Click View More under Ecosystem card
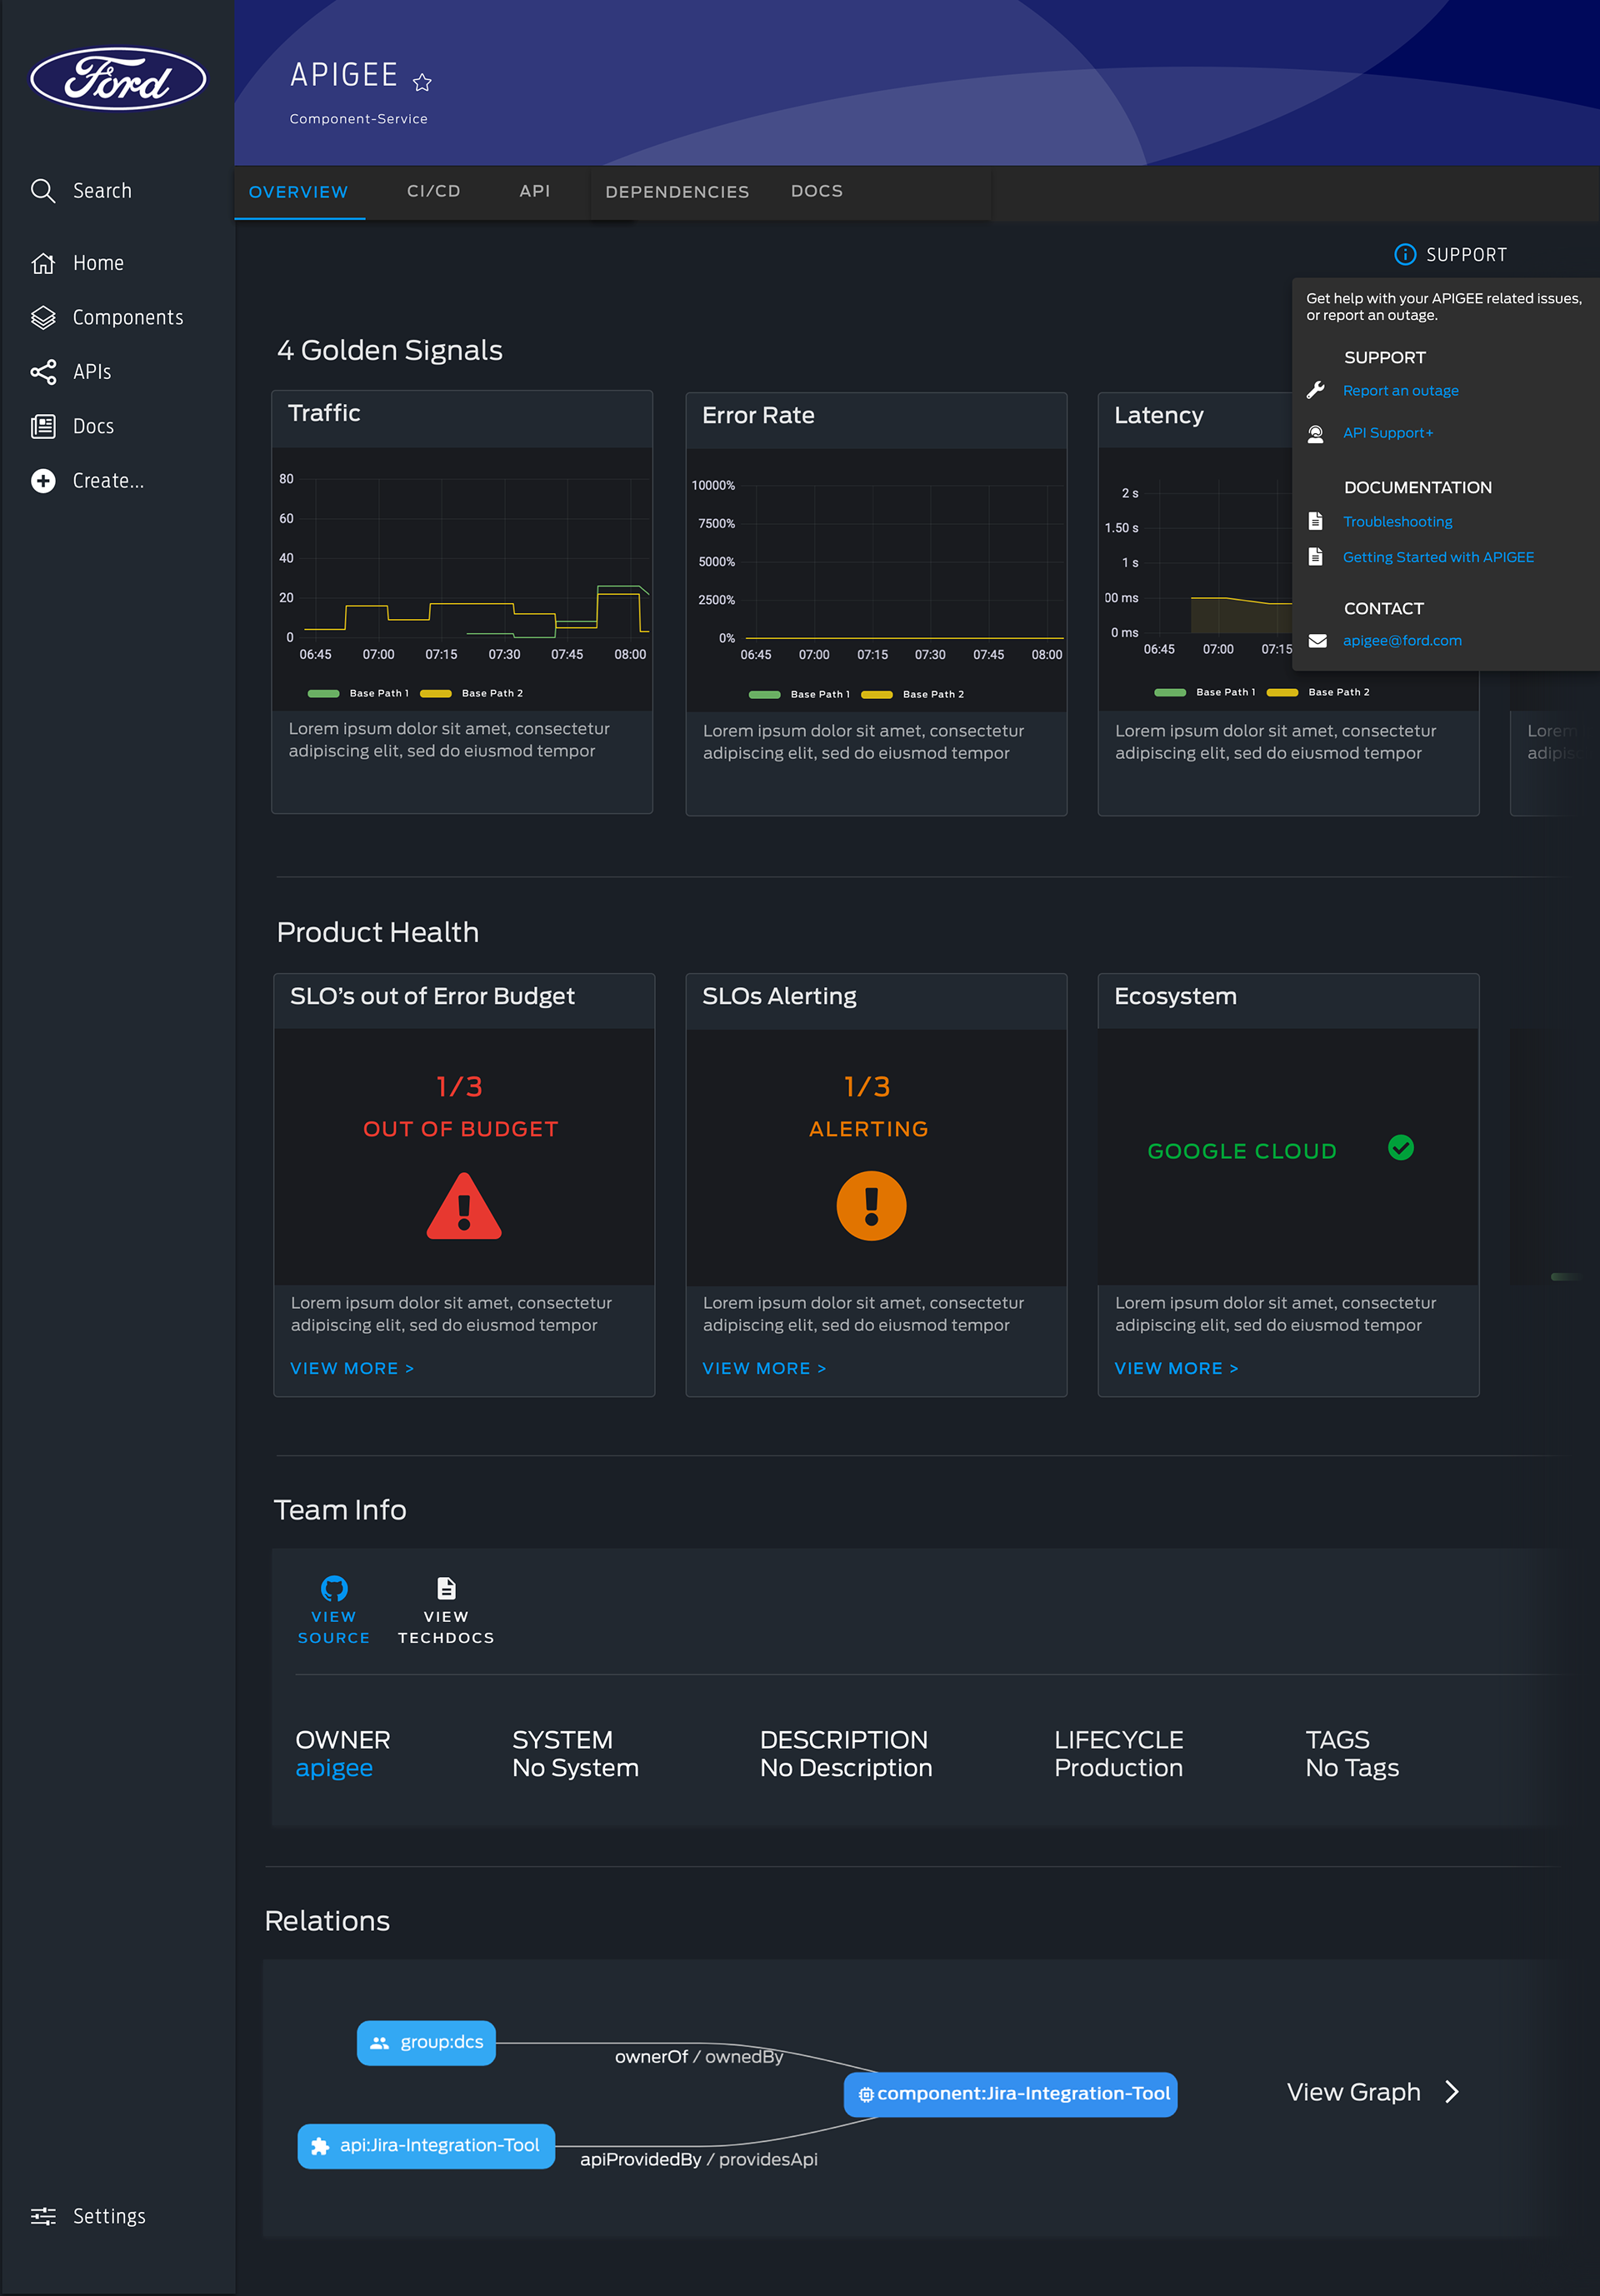 1176,1368
